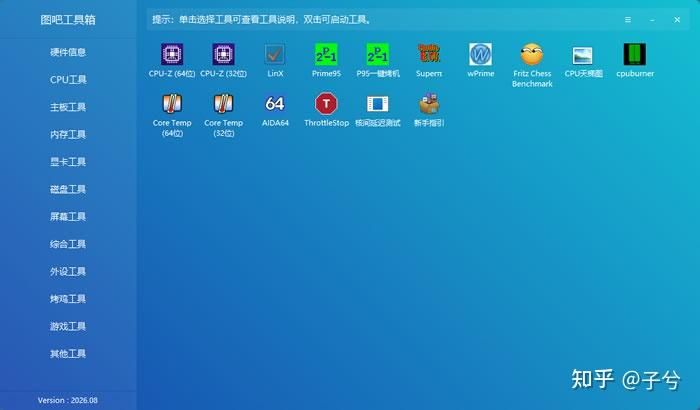Switch to the 内存工具 category
The width and height of the screenshot is (700, 410).
click(x=68, y=134)
